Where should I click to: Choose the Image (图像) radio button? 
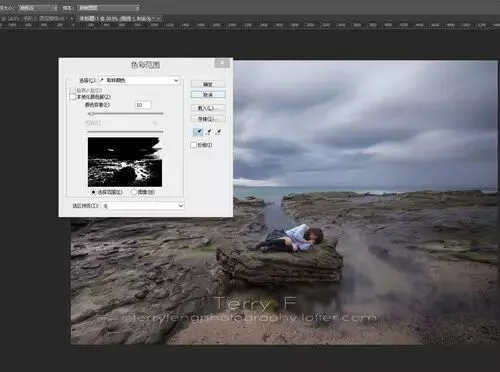(134, 192)
